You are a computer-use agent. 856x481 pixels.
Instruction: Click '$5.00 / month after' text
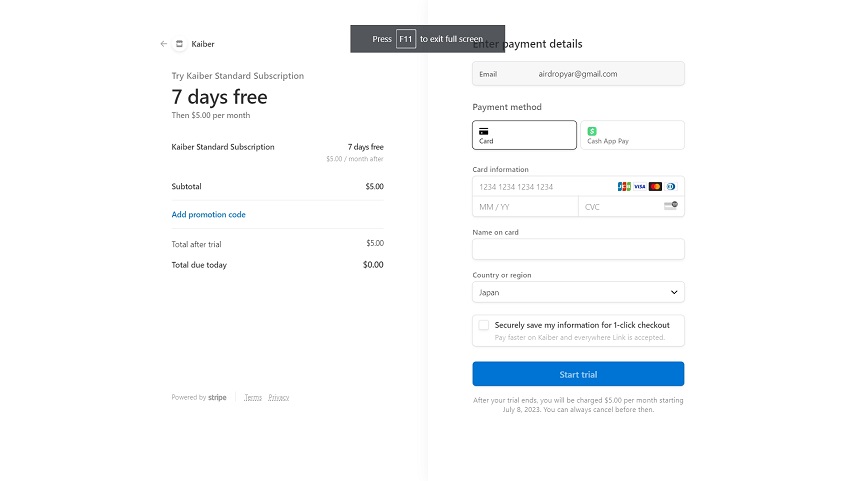coord(355,159)
